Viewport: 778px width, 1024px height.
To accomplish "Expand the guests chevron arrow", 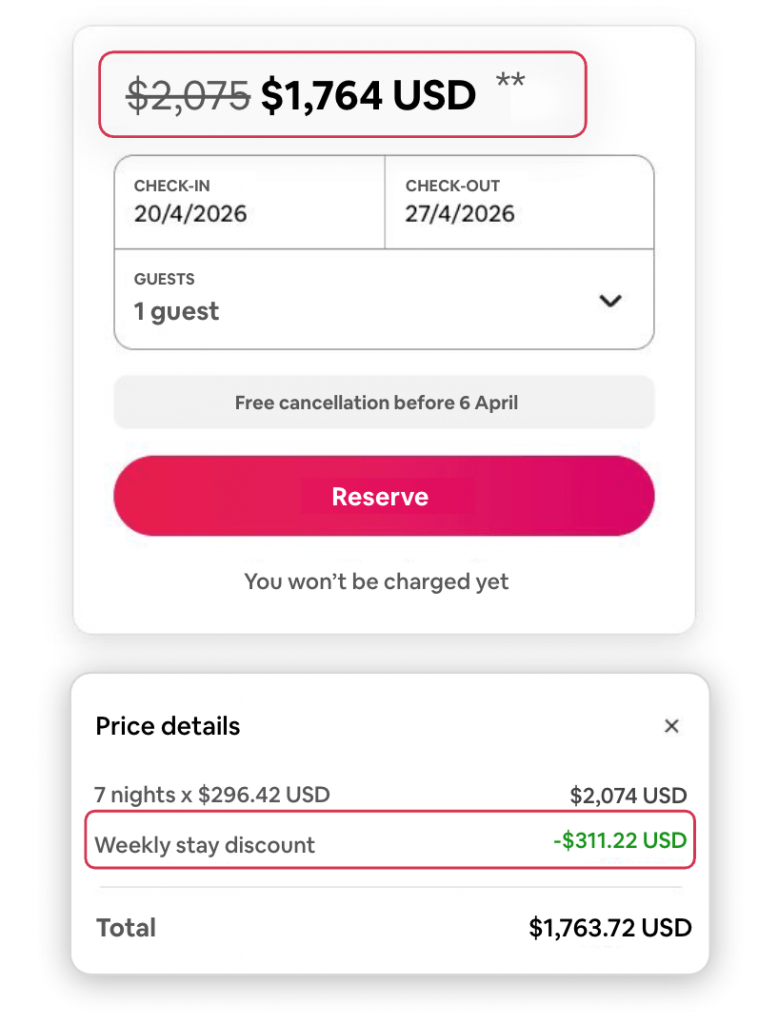I will 610,301.
